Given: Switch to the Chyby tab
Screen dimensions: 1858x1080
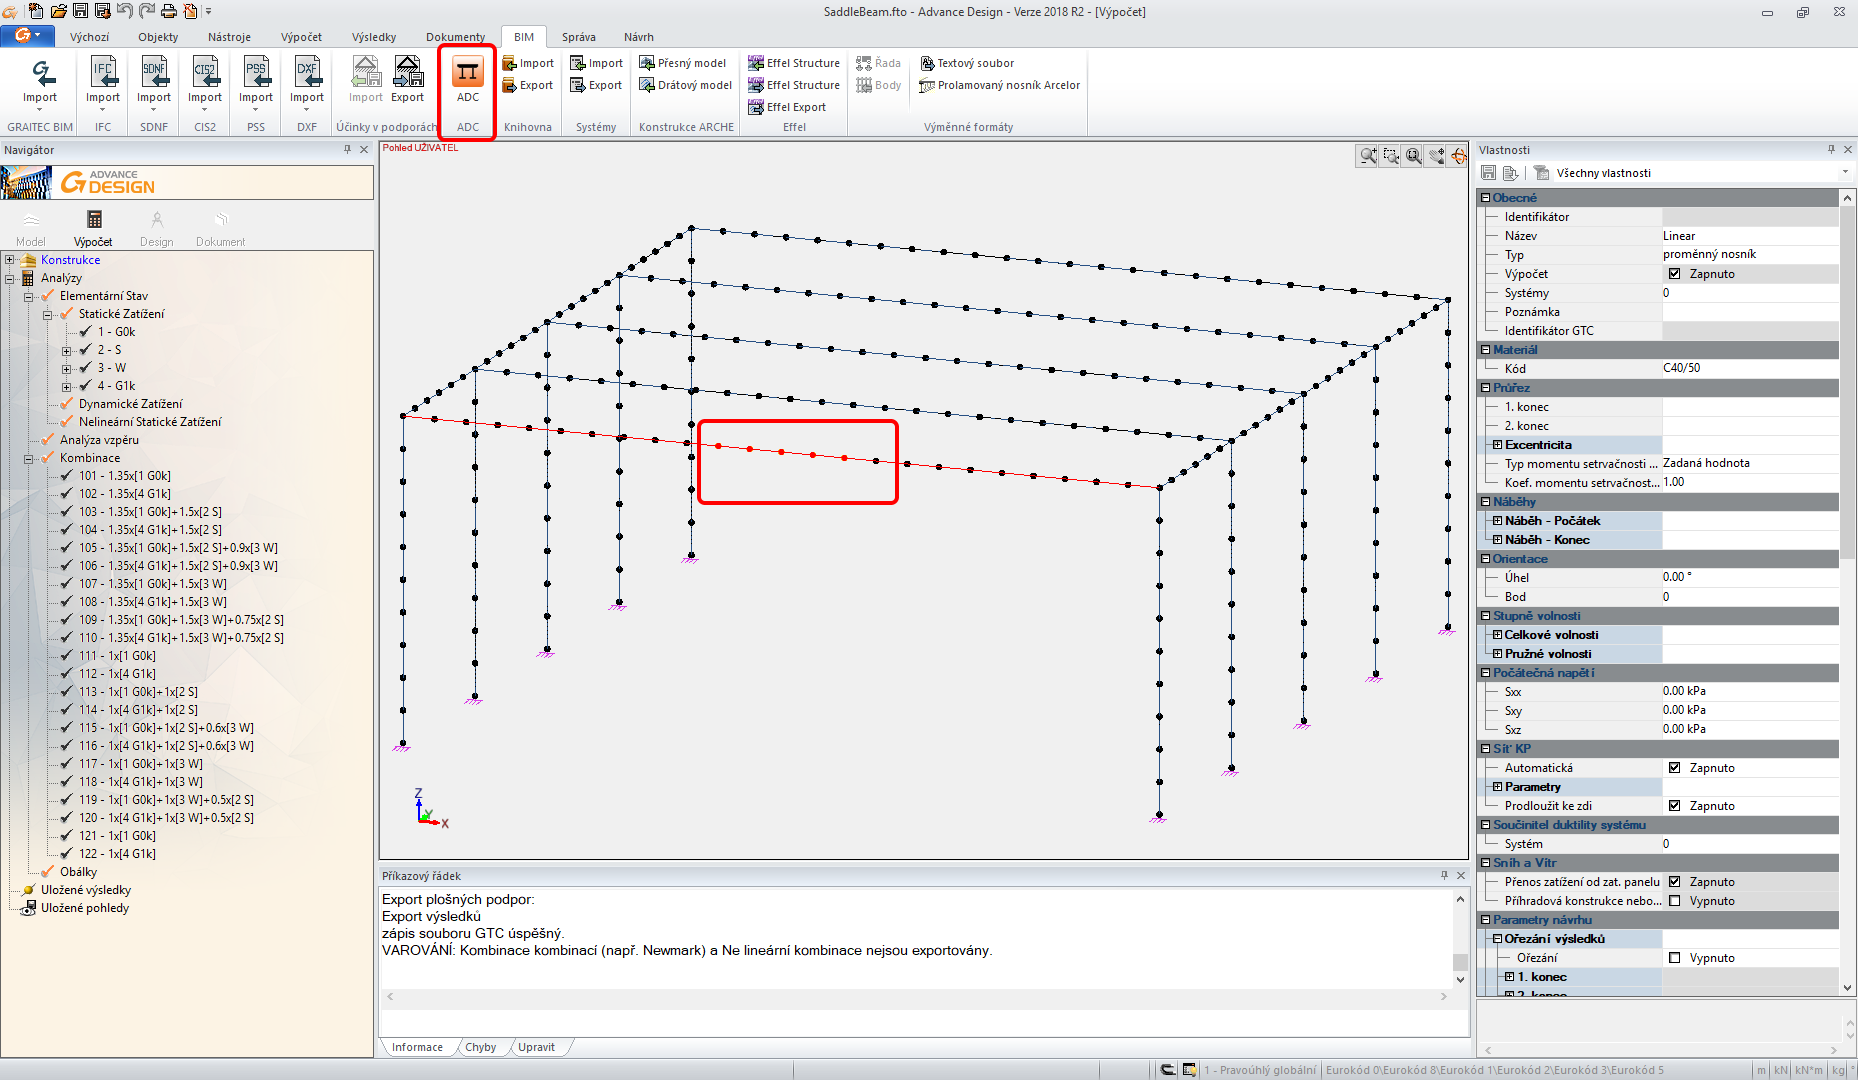Looking at the screenshot, I should [480, 1047].
